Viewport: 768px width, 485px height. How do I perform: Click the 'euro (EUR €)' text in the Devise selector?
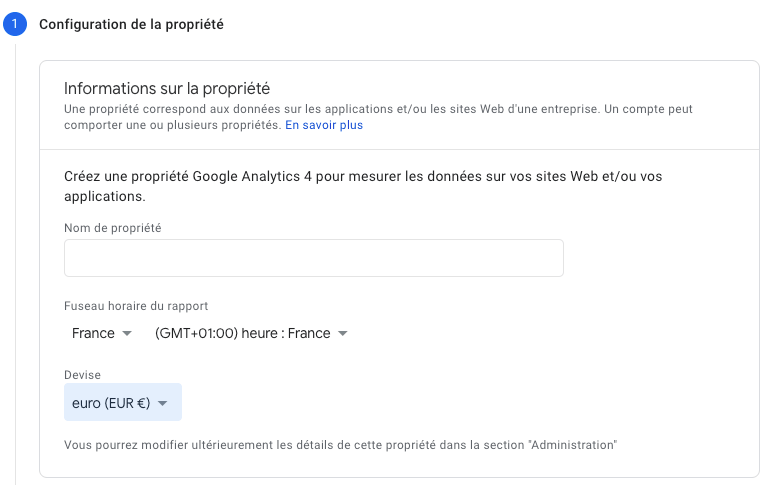pos(111,403)
